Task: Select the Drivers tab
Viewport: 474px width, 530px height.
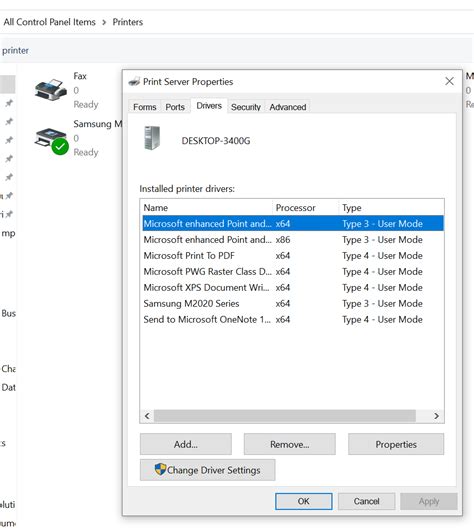Action: (209, 106)
